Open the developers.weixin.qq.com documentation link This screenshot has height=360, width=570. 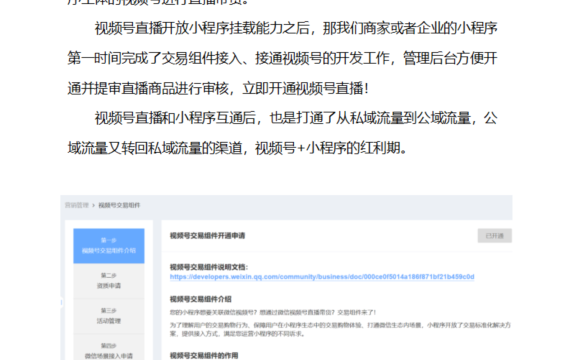coord(322,277)
